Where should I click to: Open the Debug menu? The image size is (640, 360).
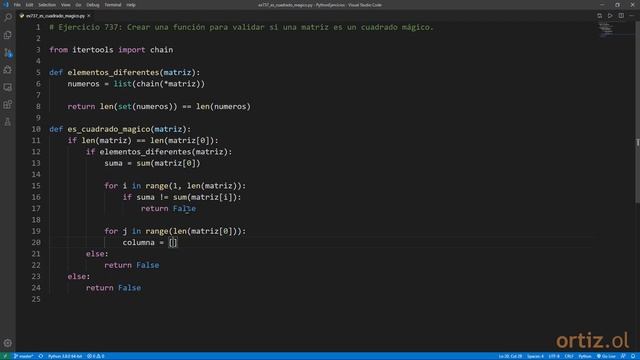(x=93, y=5)
